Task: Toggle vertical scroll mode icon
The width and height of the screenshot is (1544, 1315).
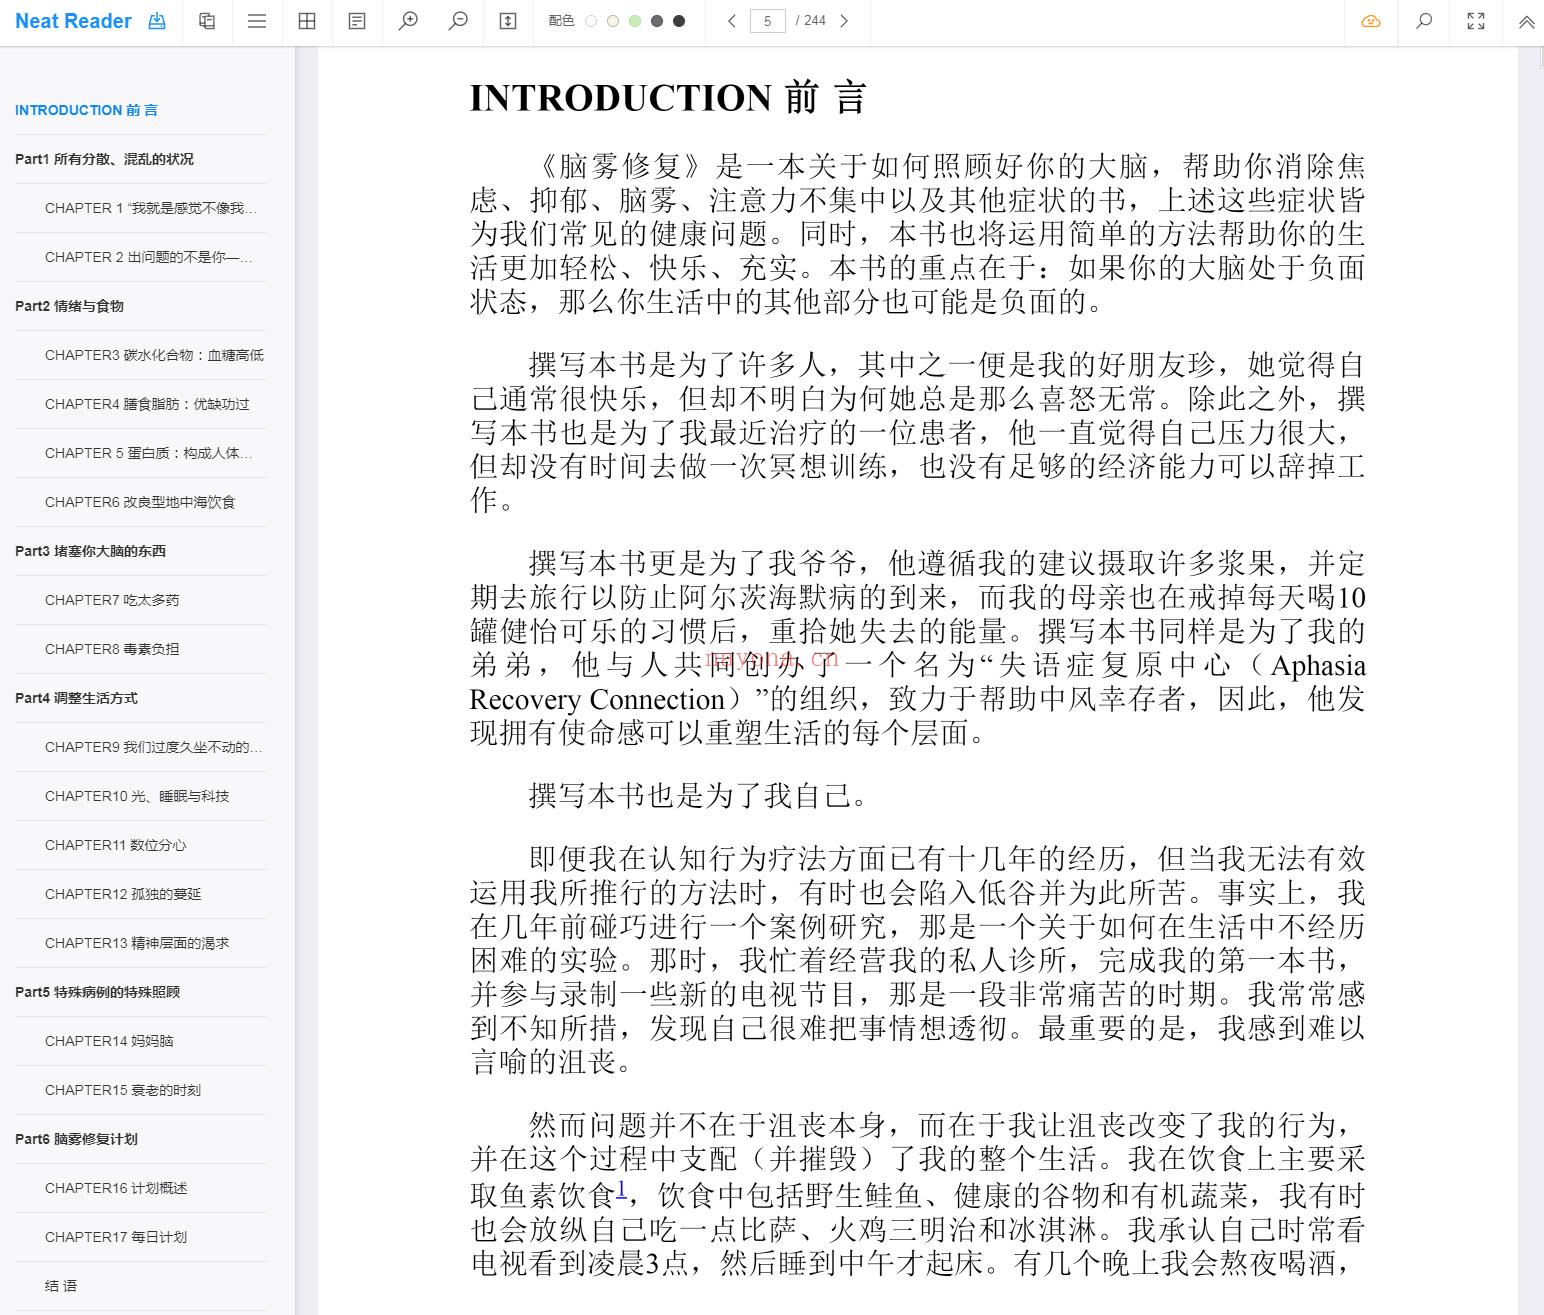Action: (508, 21)
